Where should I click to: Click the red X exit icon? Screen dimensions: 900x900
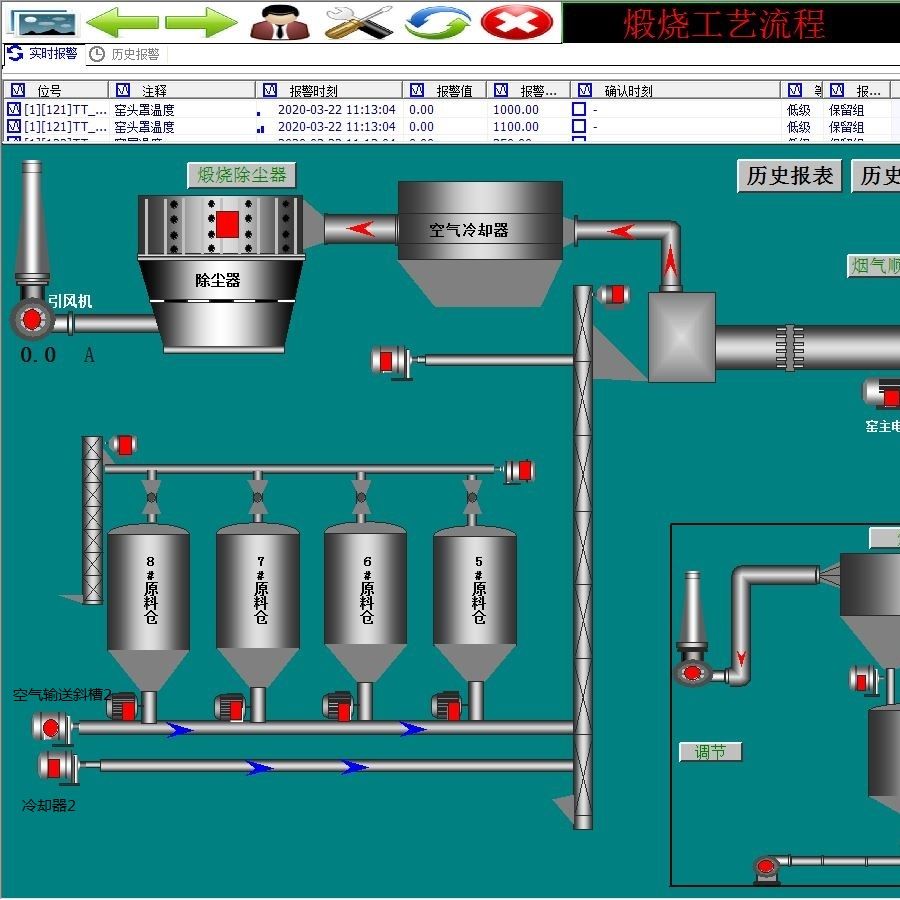(x=517, y=22)
